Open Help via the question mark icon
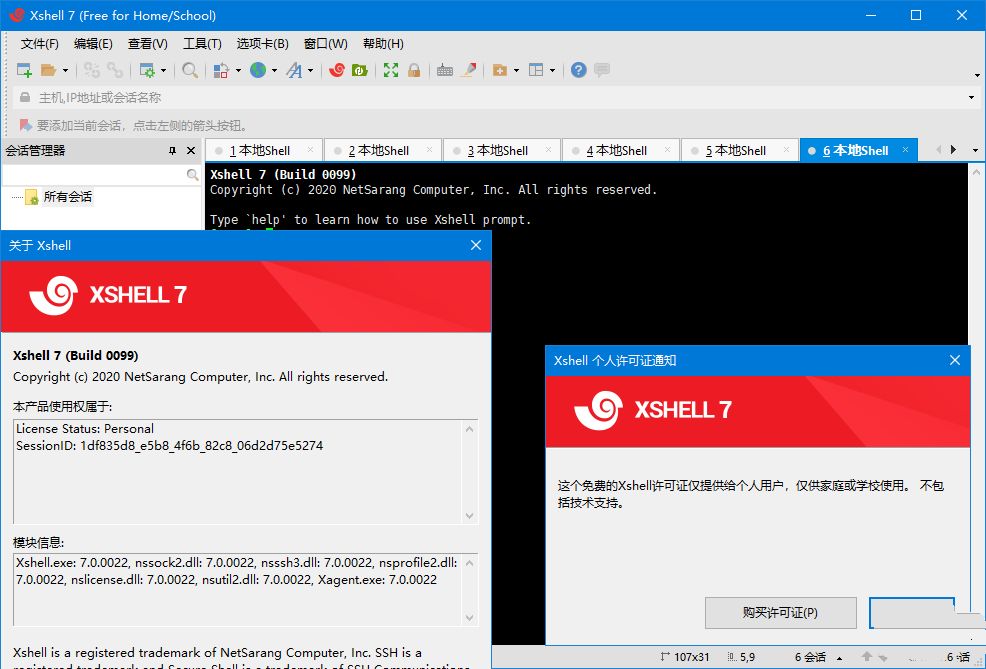 coord(578,70)
